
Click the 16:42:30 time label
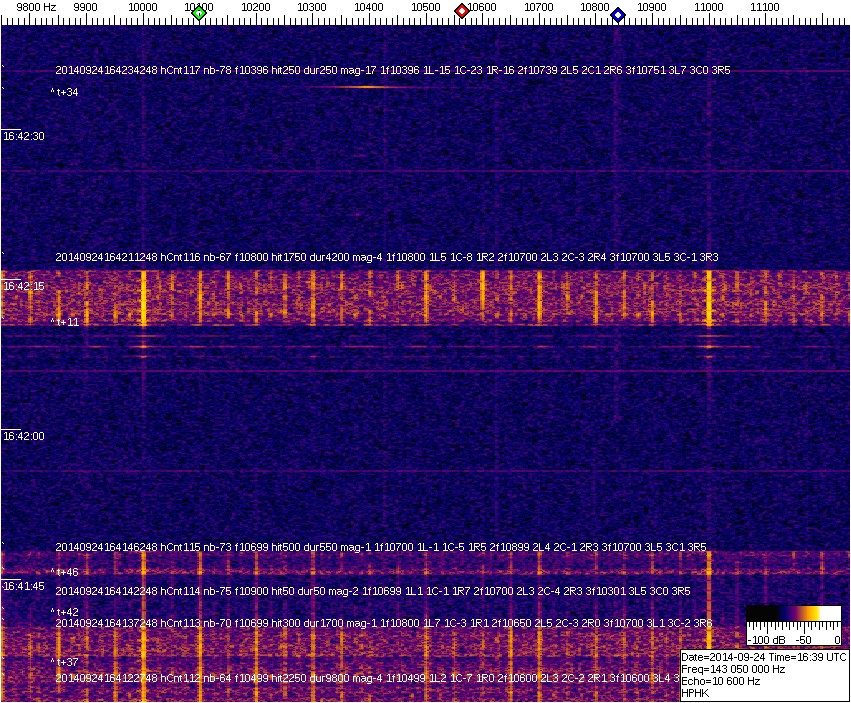pyautogui.click(x=23, y=136)
